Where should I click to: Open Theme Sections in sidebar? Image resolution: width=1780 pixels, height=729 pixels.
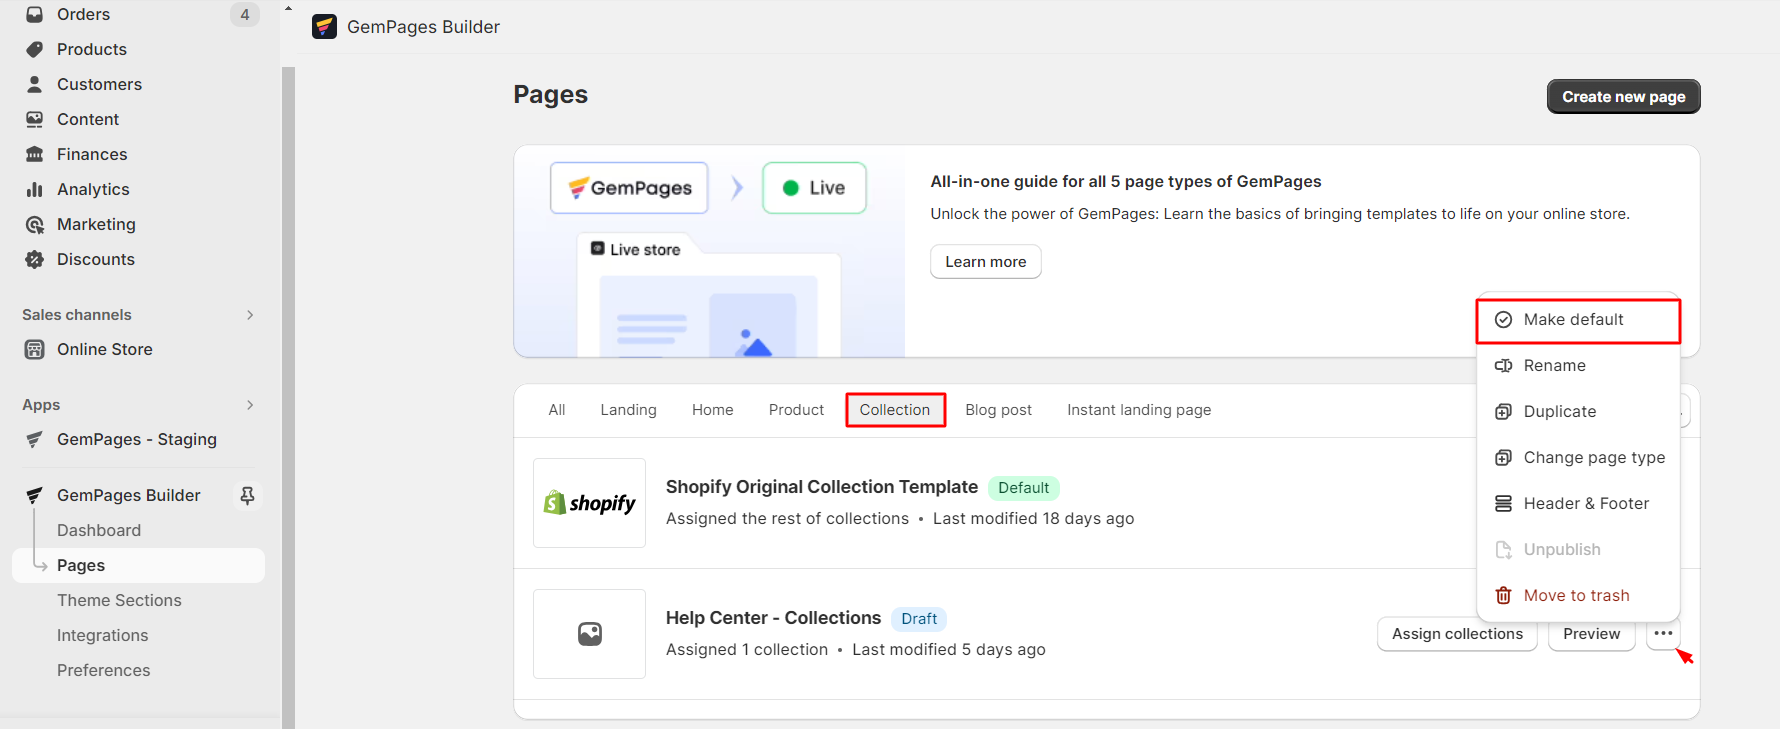119,600
